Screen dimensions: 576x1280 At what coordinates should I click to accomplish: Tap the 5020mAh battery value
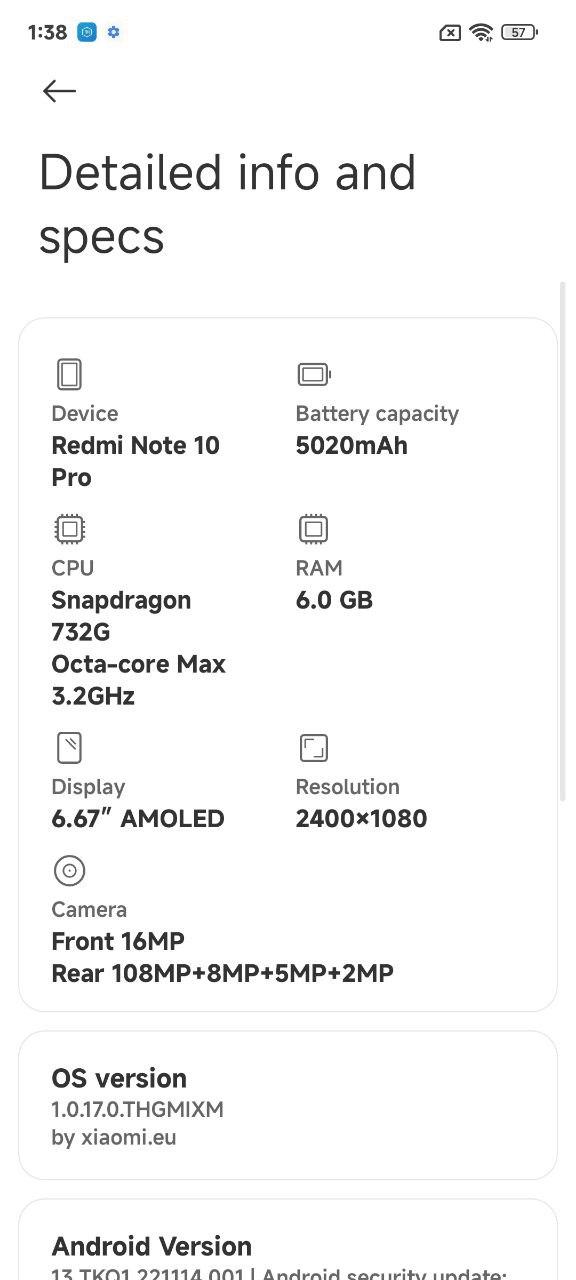[352, 445]
